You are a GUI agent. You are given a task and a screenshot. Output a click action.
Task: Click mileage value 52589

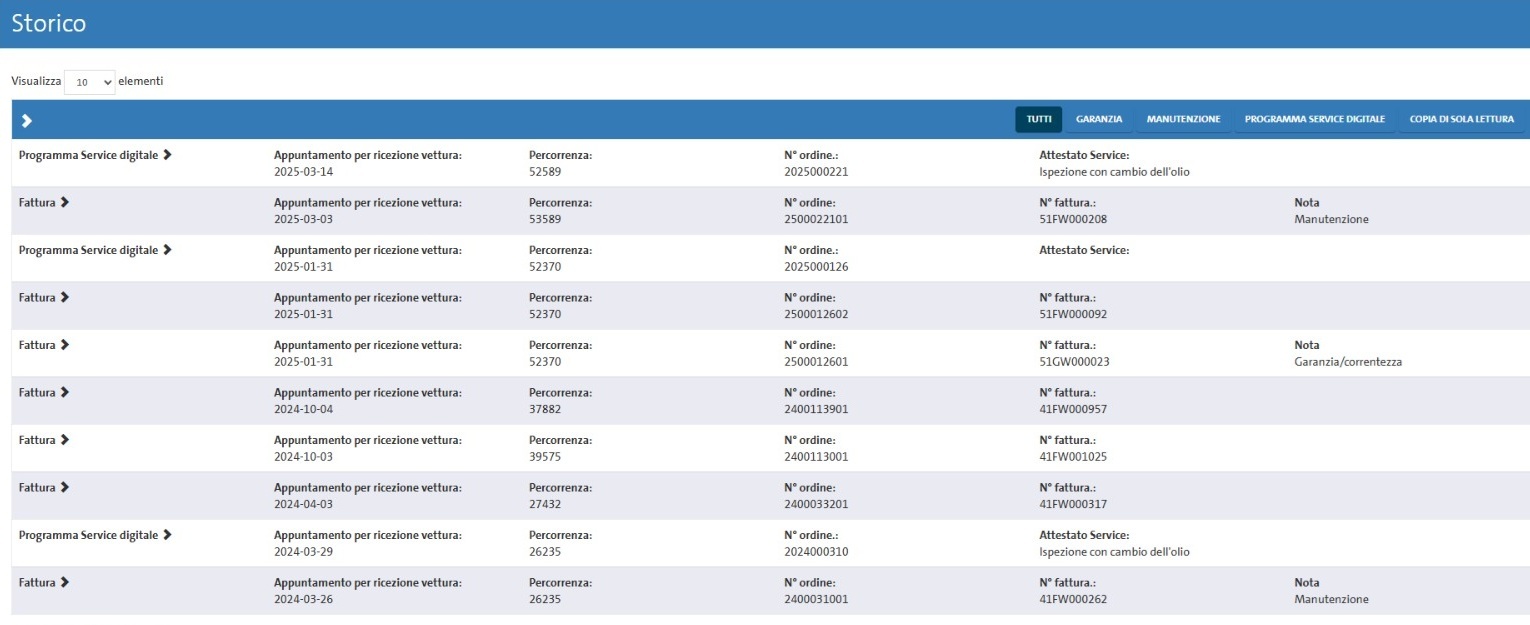point(545,172)
